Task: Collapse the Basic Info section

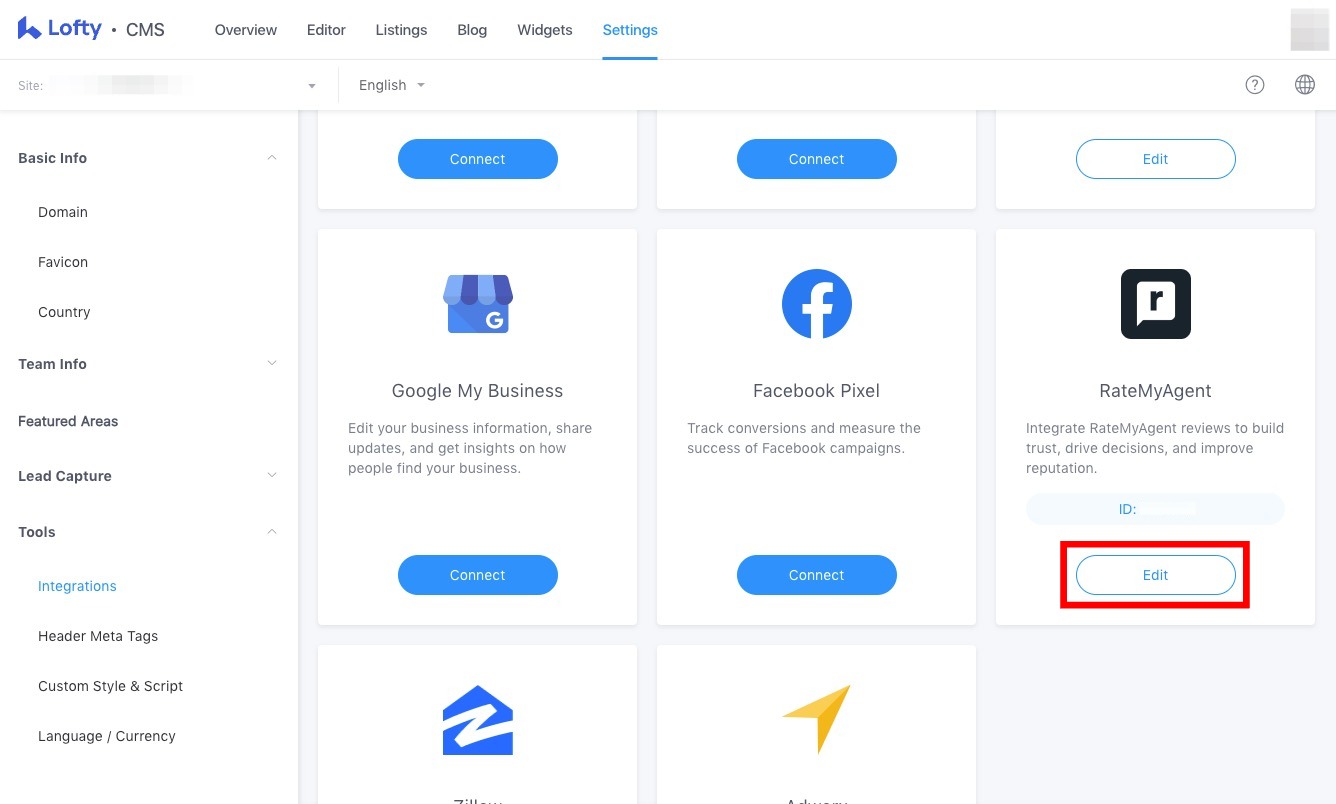Action: coord(272,158)
